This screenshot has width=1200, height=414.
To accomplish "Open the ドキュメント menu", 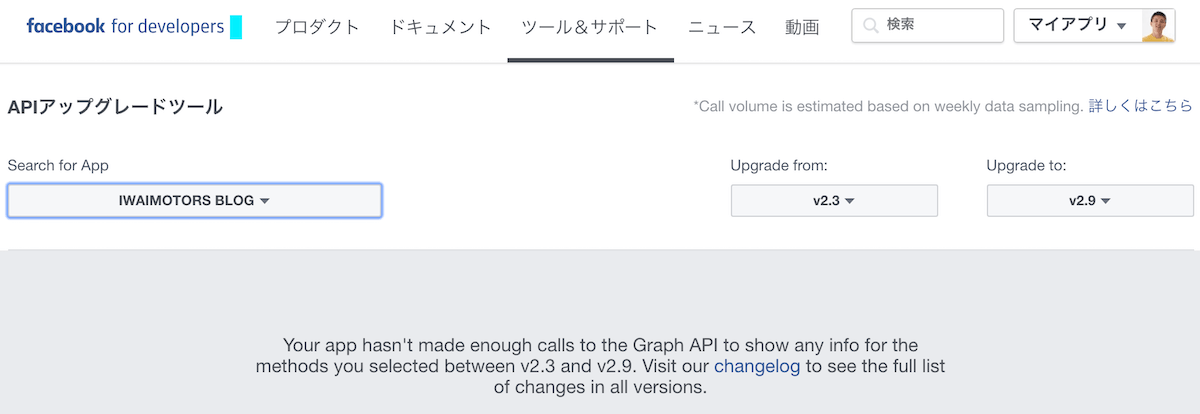I will (x=441, y=27).
